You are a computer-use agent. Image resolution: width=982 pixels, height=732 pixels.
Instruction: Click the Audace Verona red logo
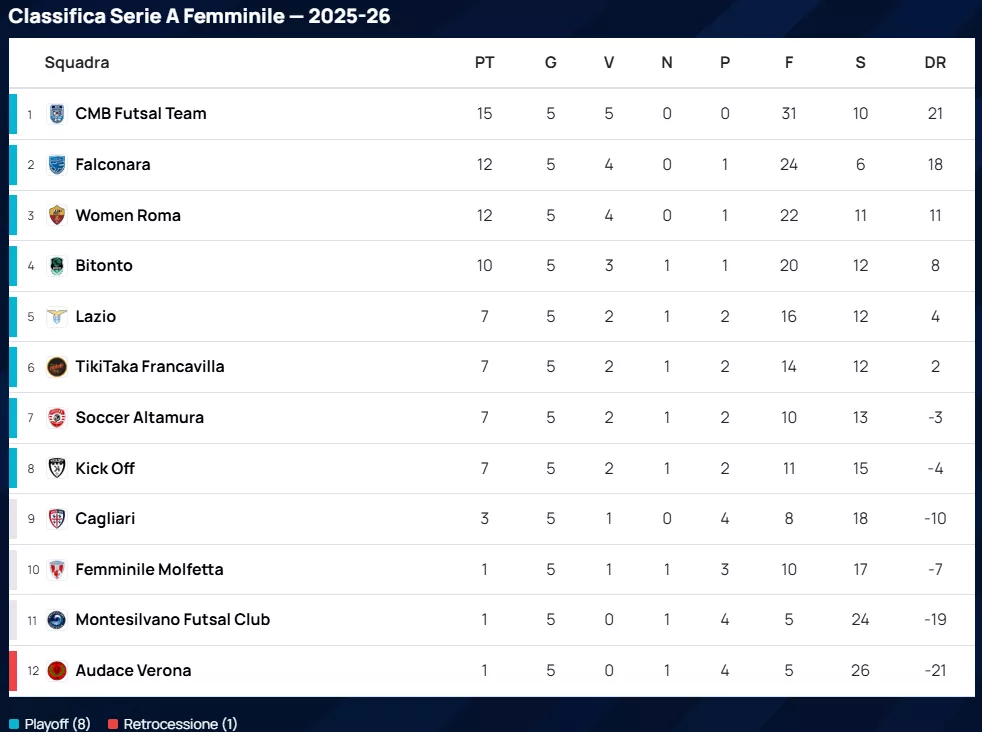click(x=57, y=670)
